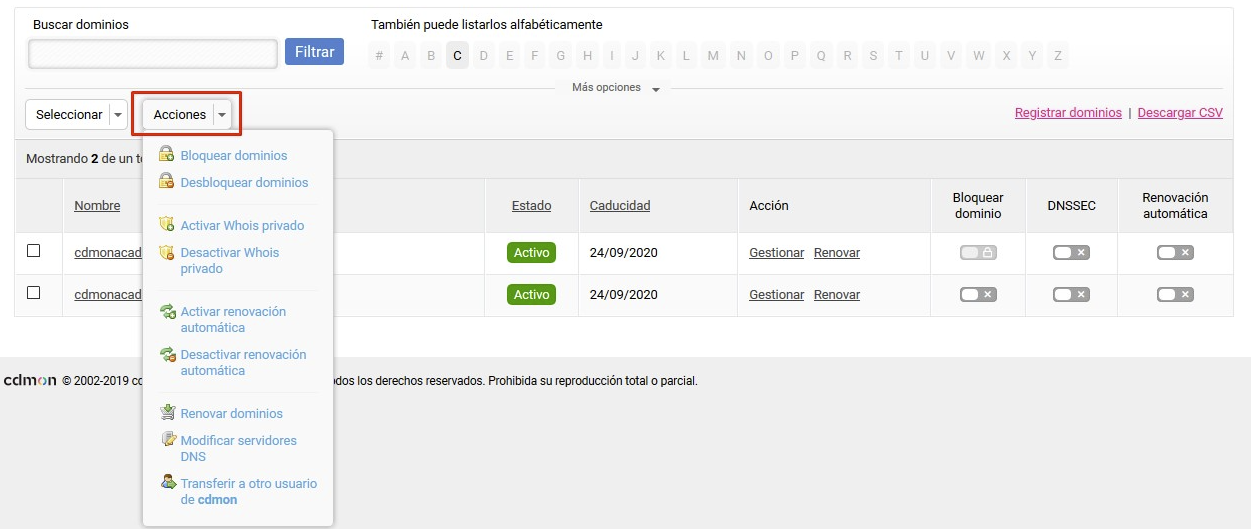Click the Filtrar button

click(x=314, y=52)
